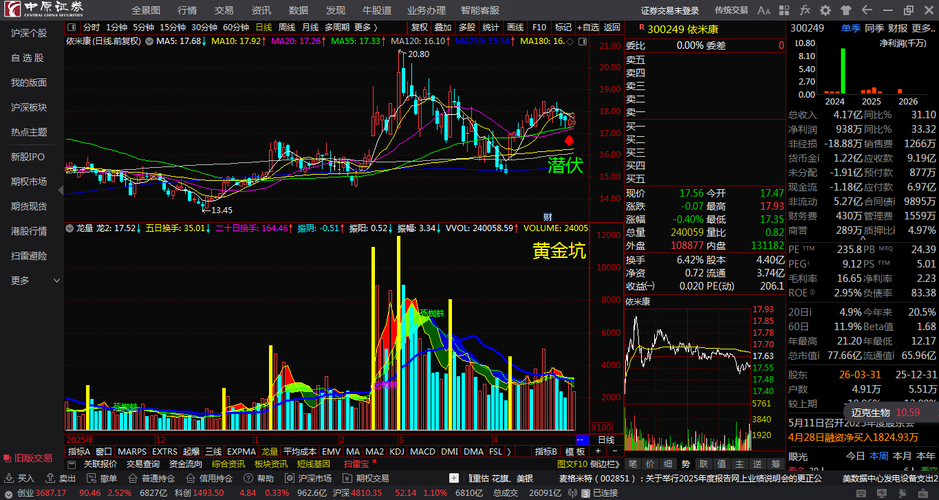Click the red diamond marker on price chart
This screenshot has width=939, height=500.
569,141
